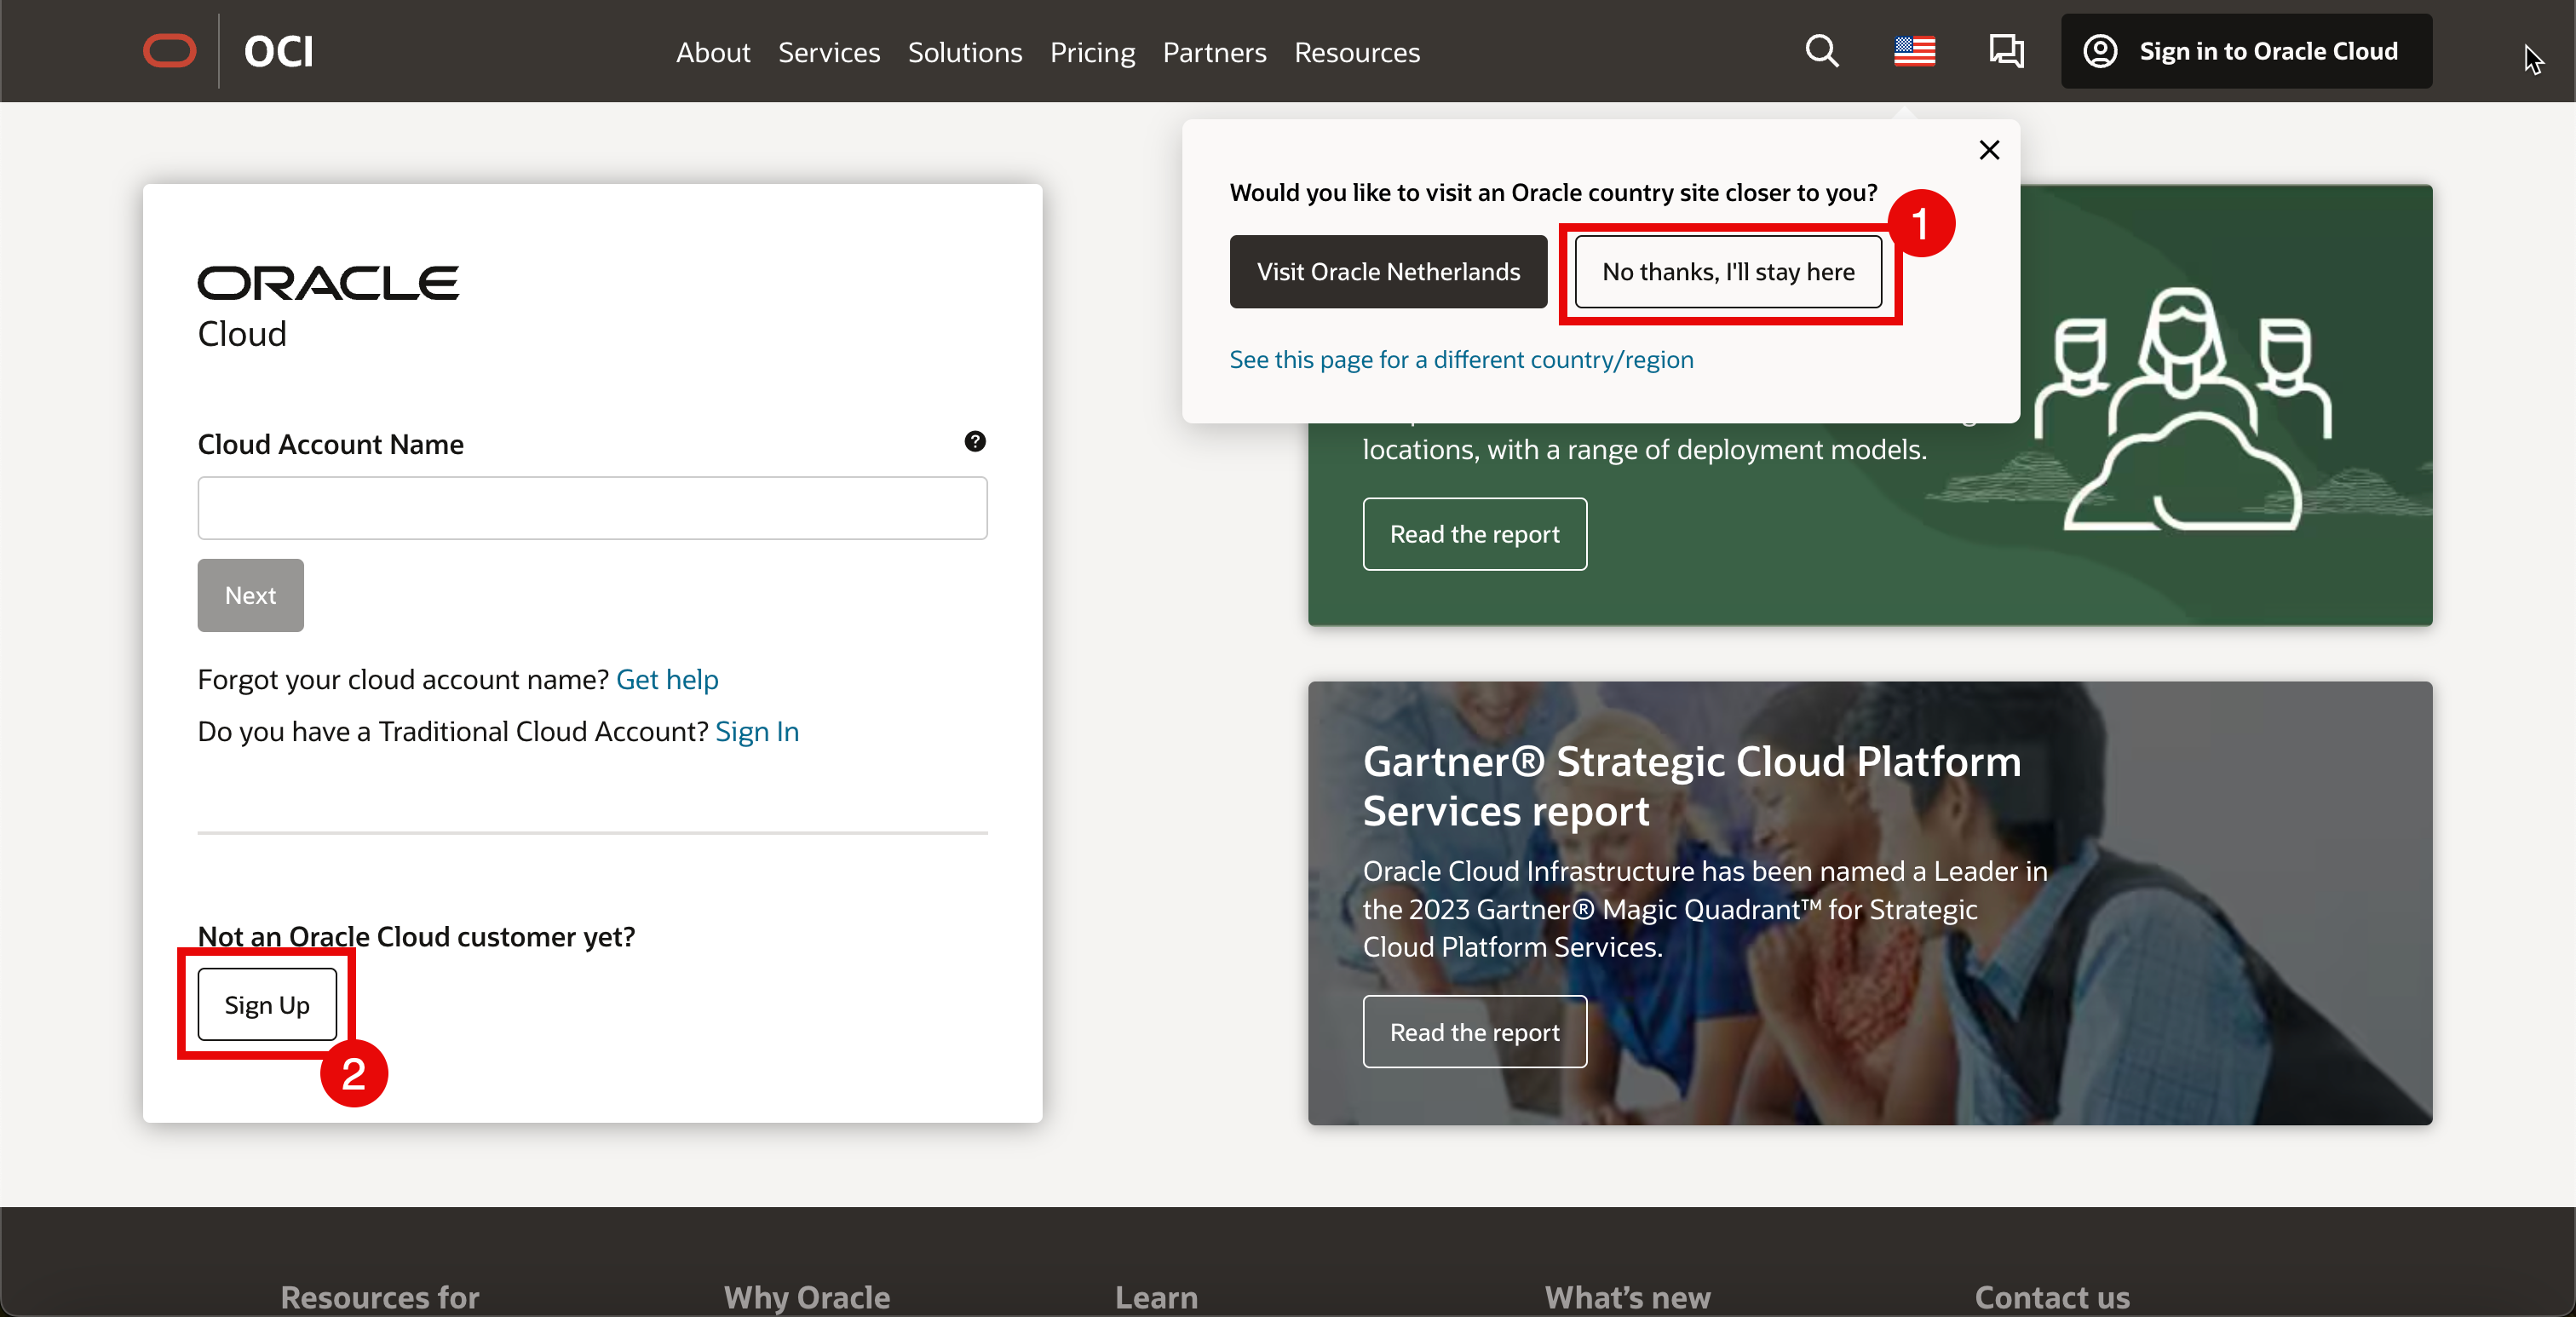The height and width of the screenshot is (1317, 2576).
Task: Expand the Resources menu
Action: [x=1356, y=52]
